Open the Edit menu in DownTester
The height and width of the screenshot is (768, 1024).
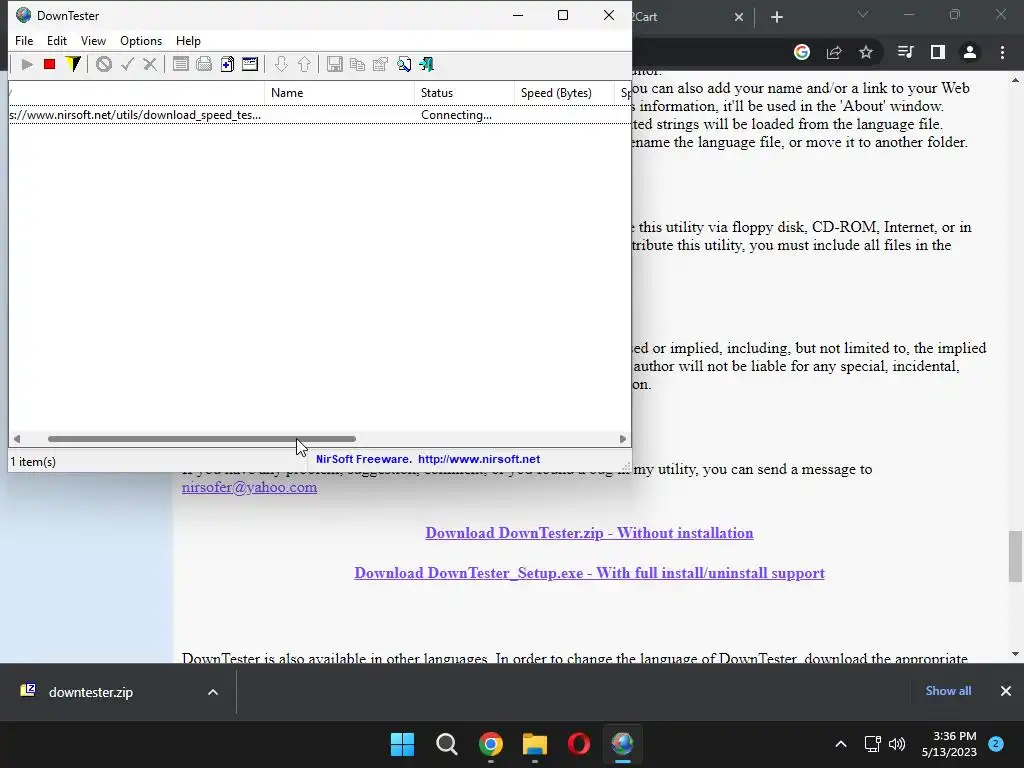(57, 40)
